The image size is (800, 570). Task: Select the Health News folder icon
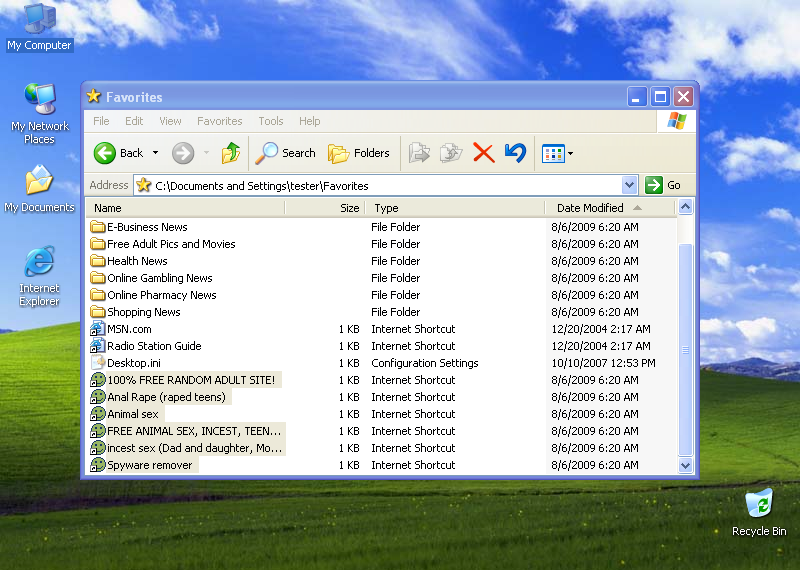pos(97,261)
